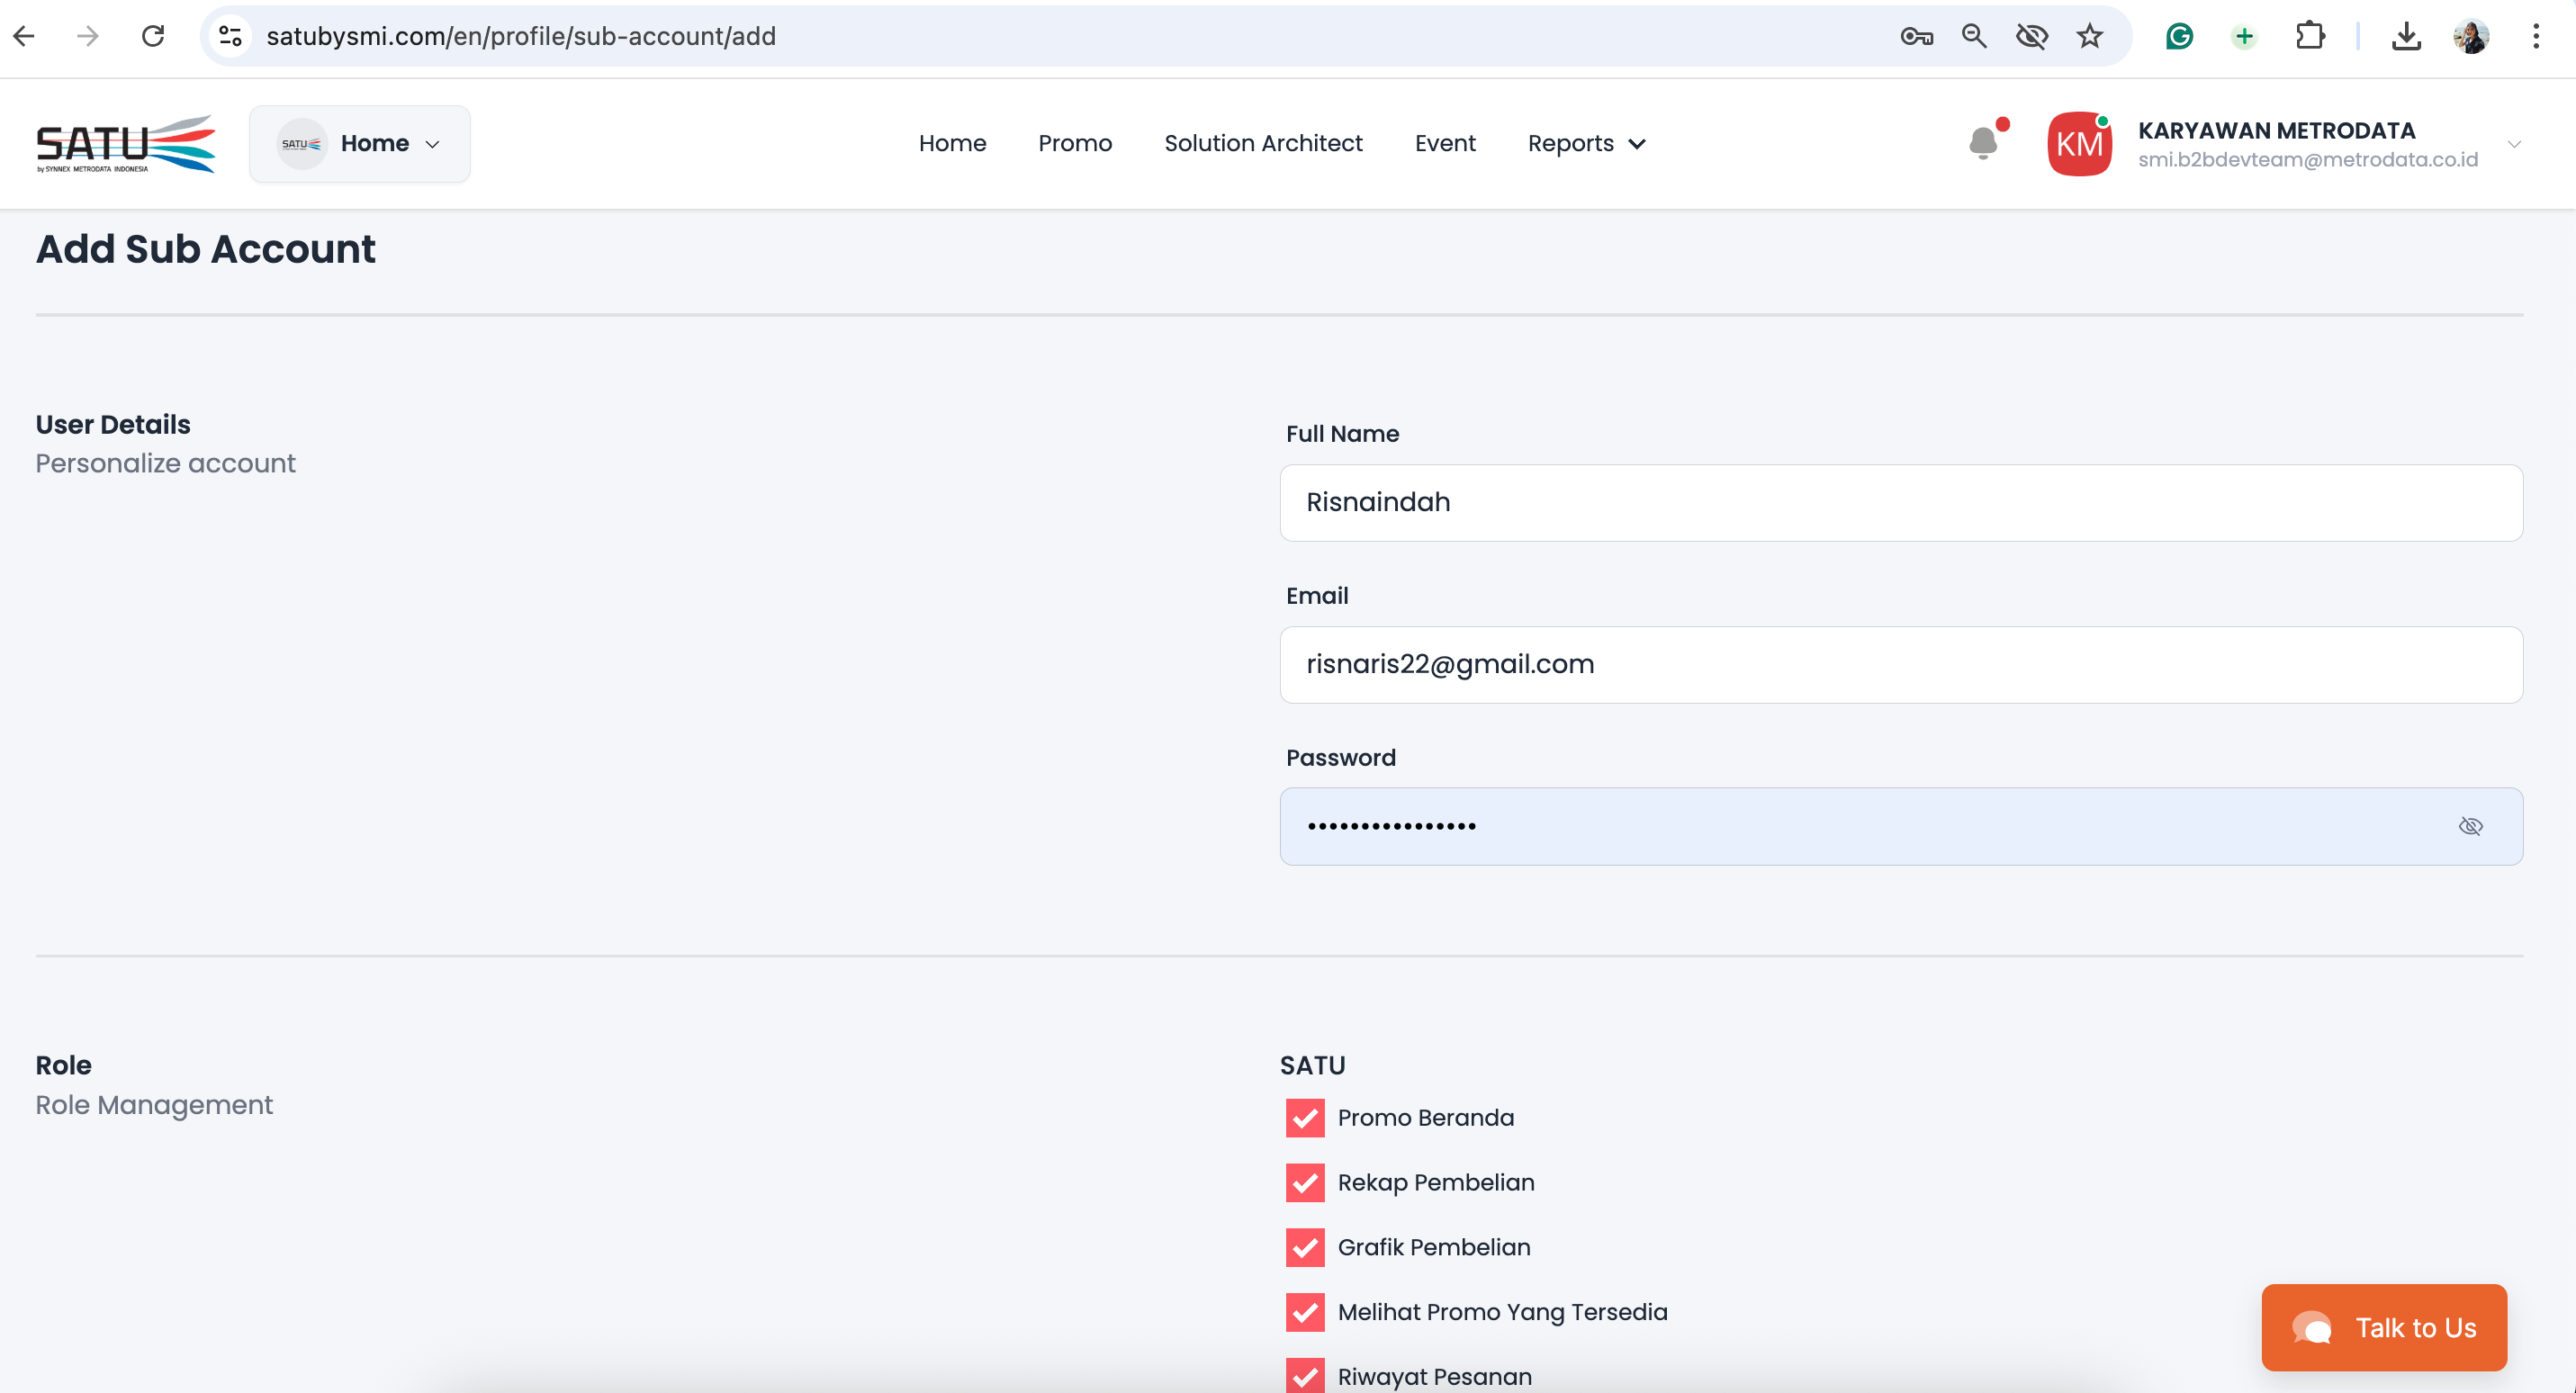This screenshot has width=2576, height=1393.
Task: Expand the Karyawan Metrodata account chevron
Action: tap(2514, 144)
